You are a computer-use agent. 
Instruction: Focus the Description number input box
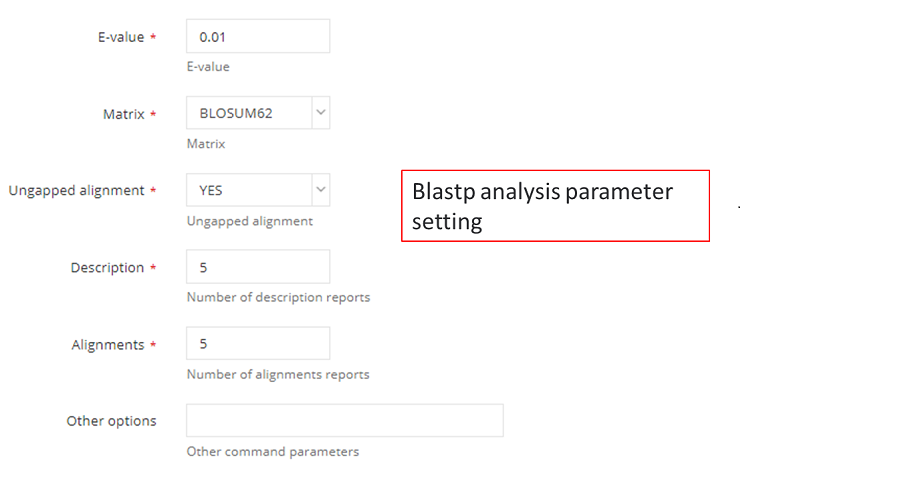click(x=258, y=267)
